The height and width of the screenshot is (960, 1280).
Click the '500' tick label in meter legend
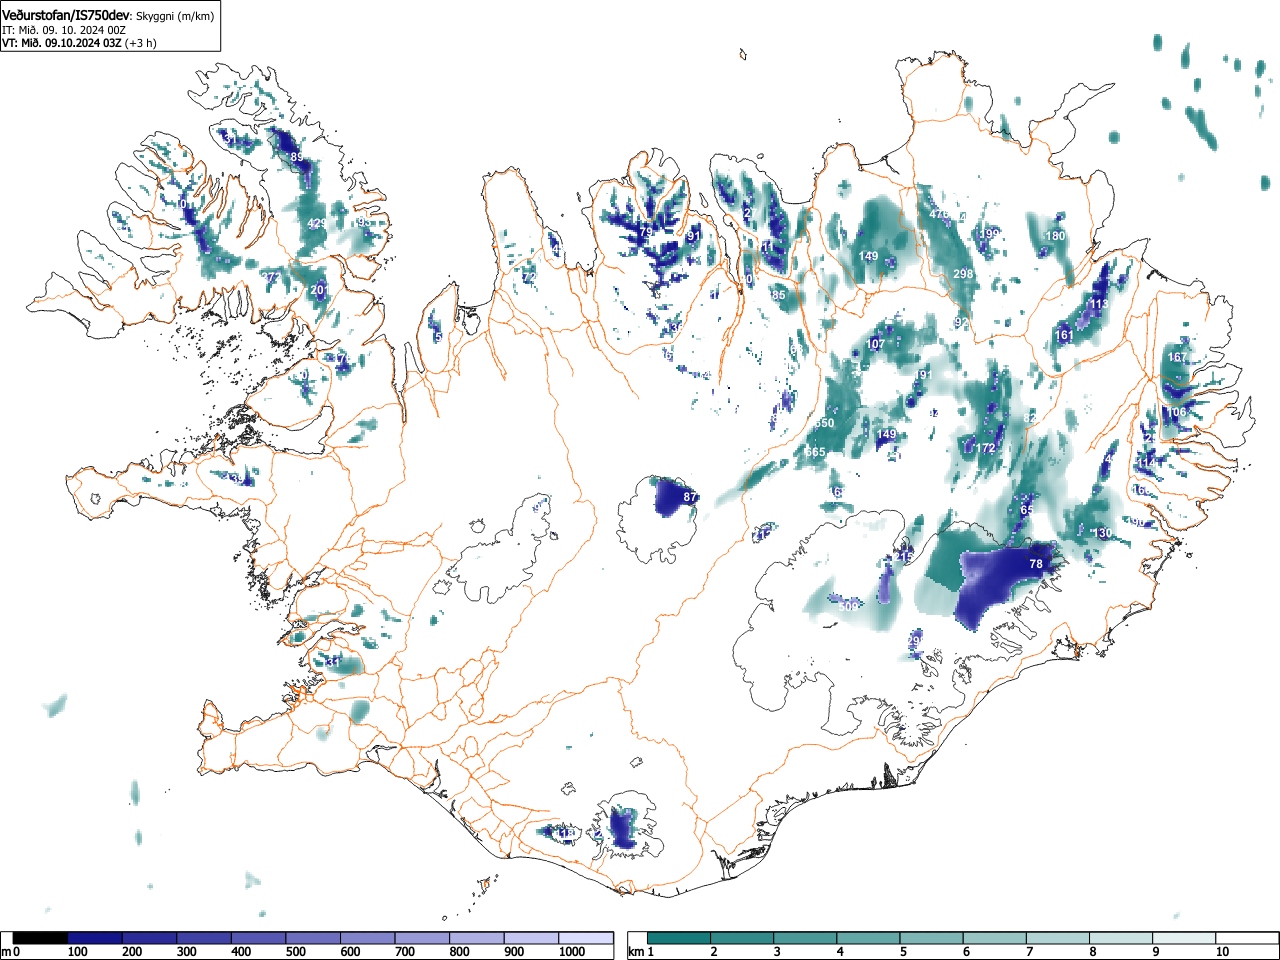295,952
